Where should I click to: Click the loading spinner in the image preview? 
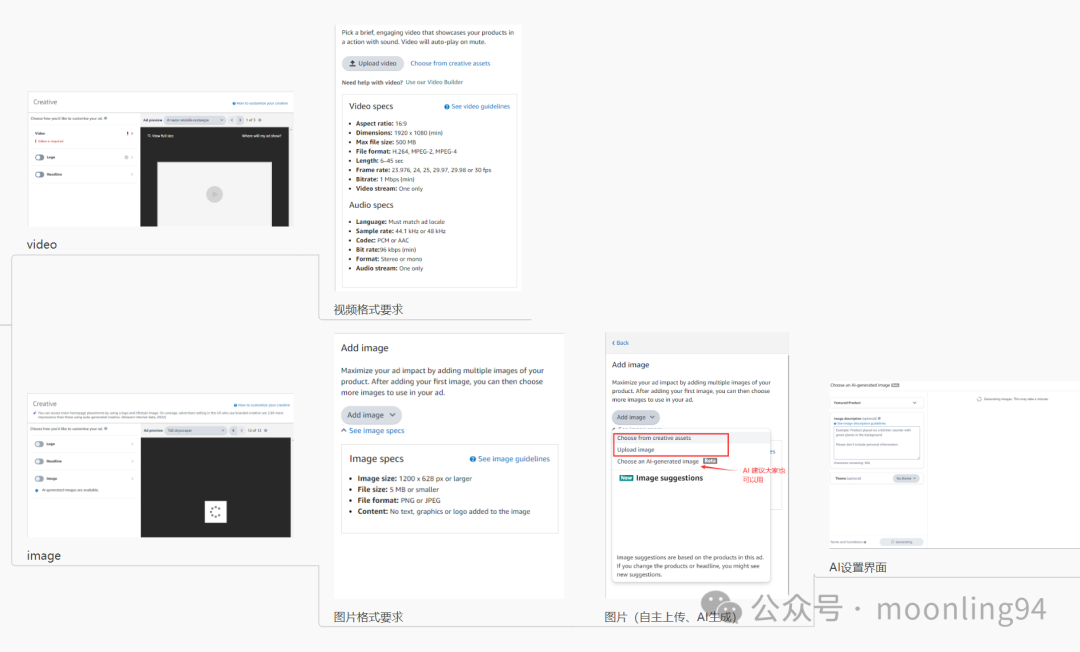click(216, 511)
